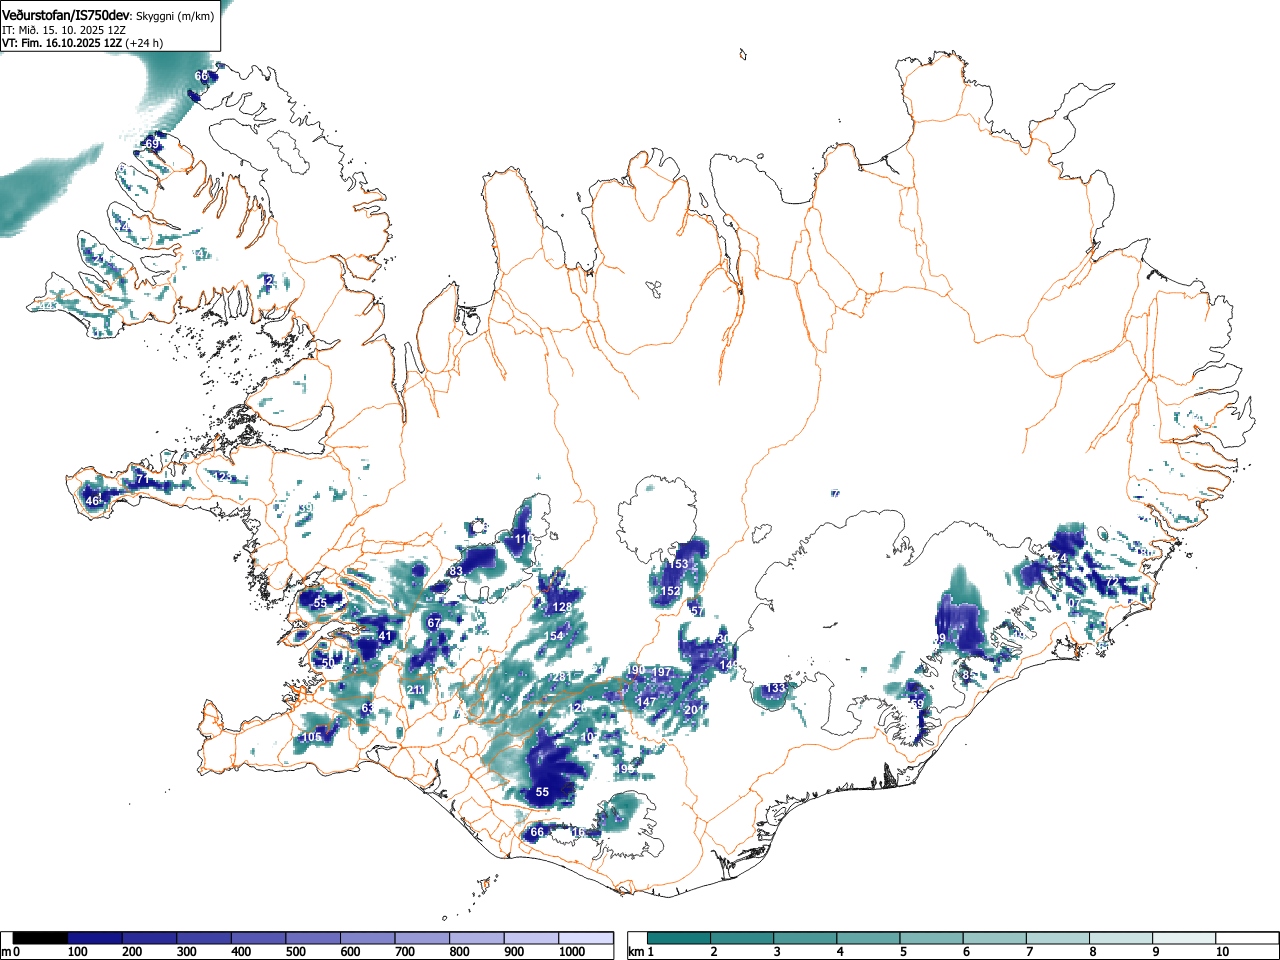Click the 'IT: Mið. 15. 10. 2025 12Z' line
Screen dimensions: 1280x960
[64, 30]
